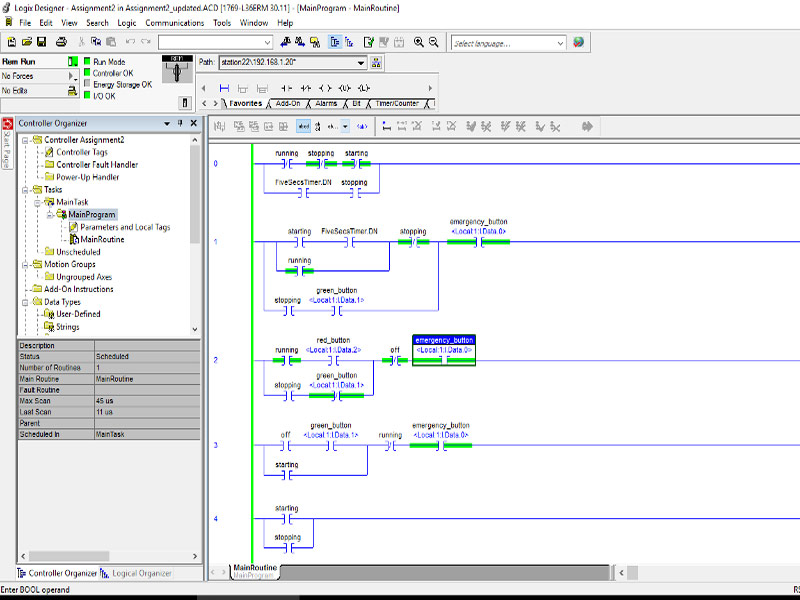Click the Zoom Out magnifier

(x=434, y=42)
